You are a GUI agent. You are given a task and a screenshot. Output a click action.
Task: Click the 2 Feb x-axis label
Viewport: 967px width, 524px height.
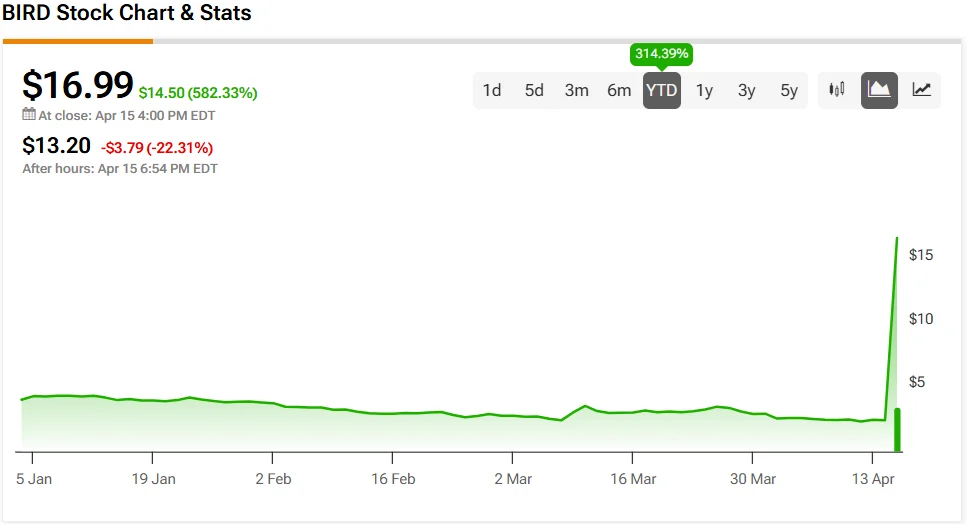click(273, 479)
